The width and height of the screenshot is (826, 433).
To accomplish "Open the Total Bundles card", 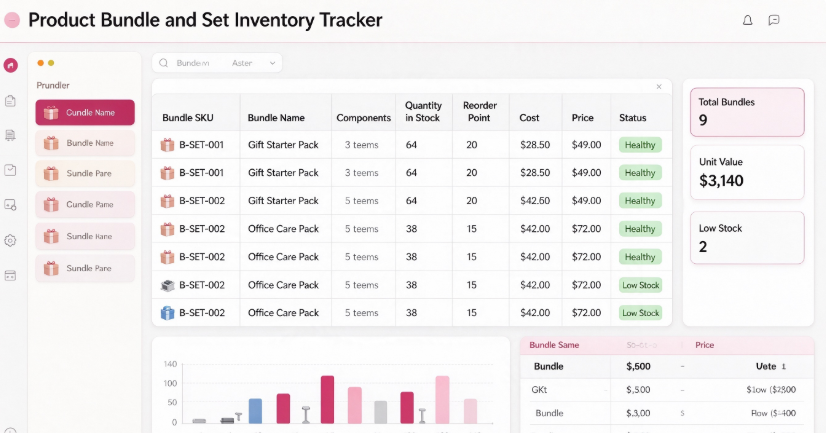I will click(747, 112).
